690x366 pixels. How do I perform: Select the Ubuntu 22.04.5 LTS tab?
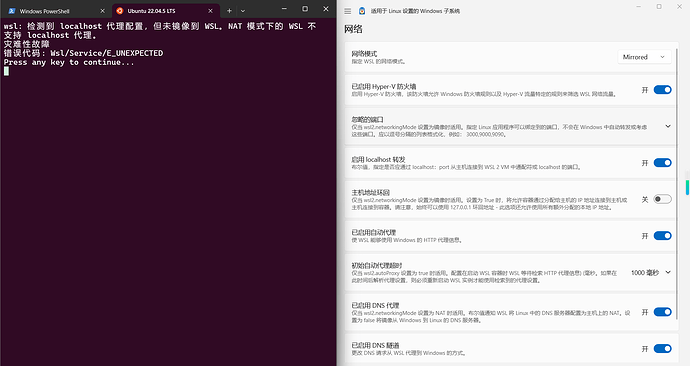(165, 11)
